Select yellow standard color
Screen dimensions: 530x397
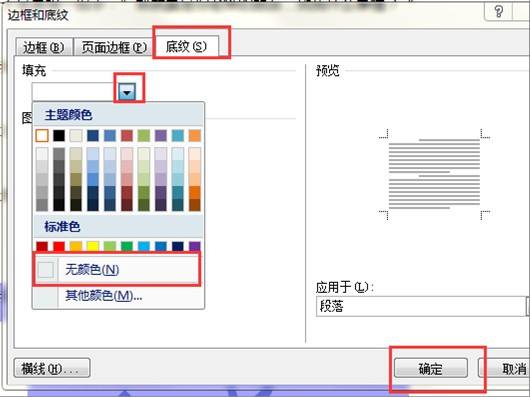click(93, 246)
